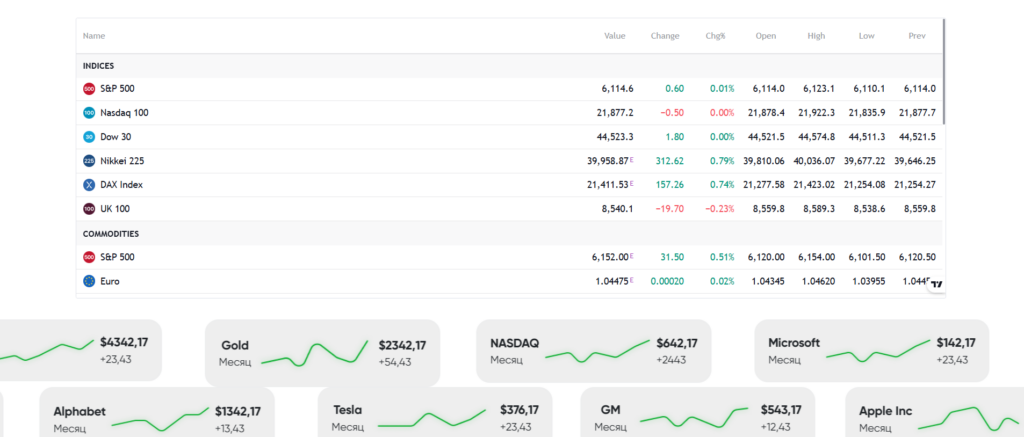Open the DAX Index symbol link
This screenshot has height=437, width=1024.
tap(123, 185)
